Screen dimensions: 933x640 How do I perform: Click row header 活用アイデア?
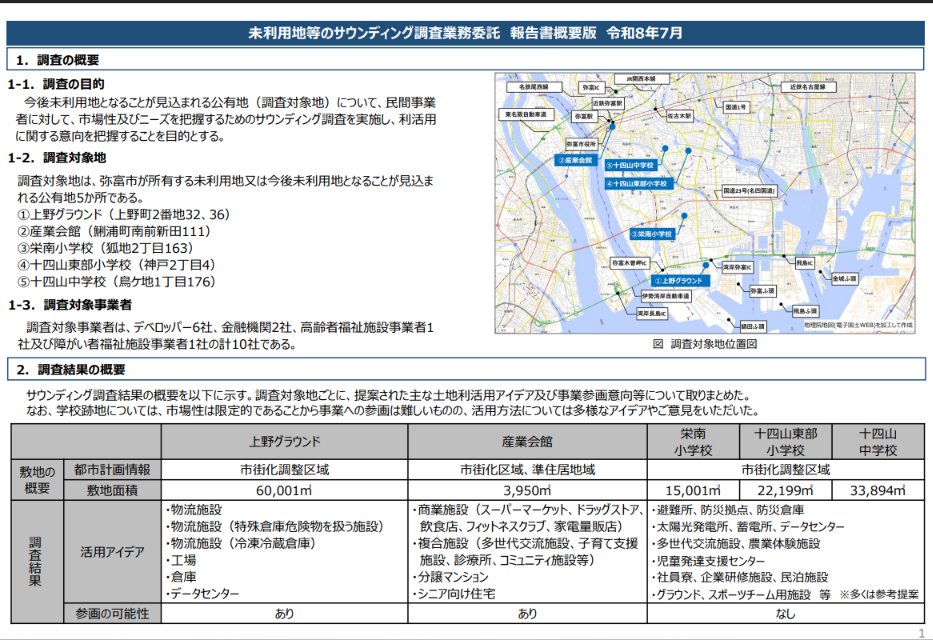tap(112, 552)
